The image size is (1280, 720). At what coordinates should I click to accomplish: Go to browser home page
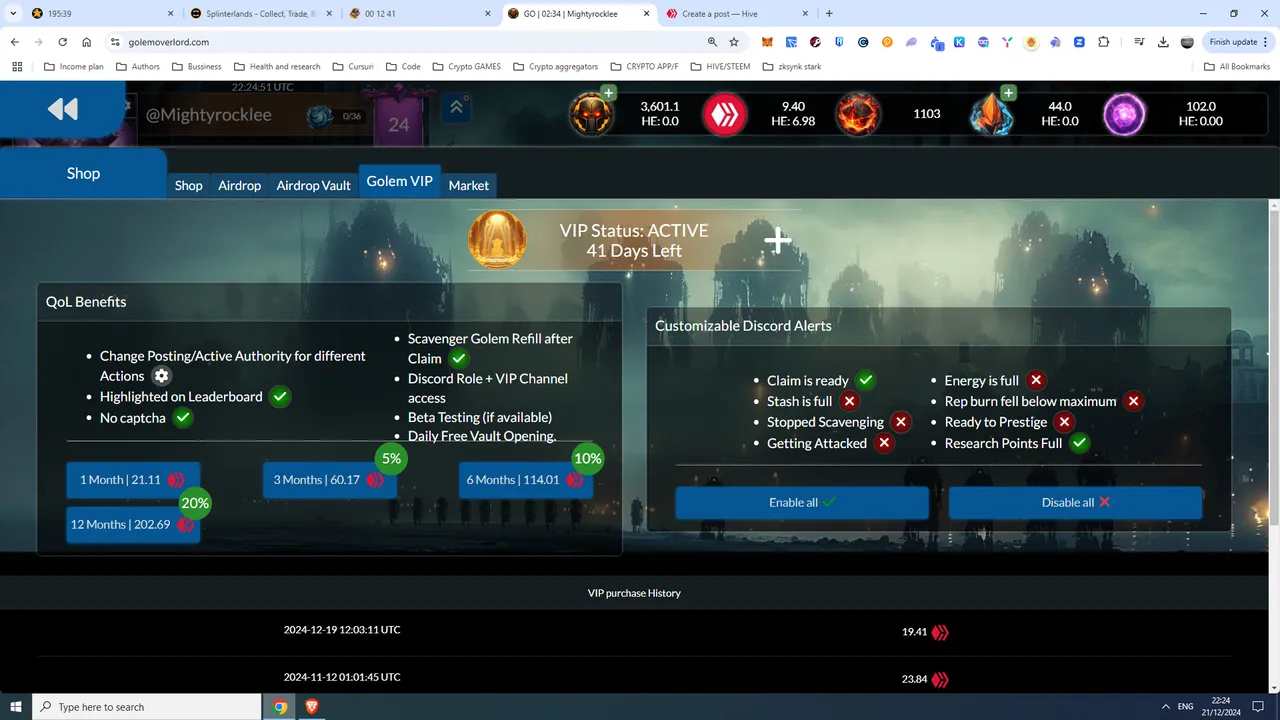tap(87, 42)
